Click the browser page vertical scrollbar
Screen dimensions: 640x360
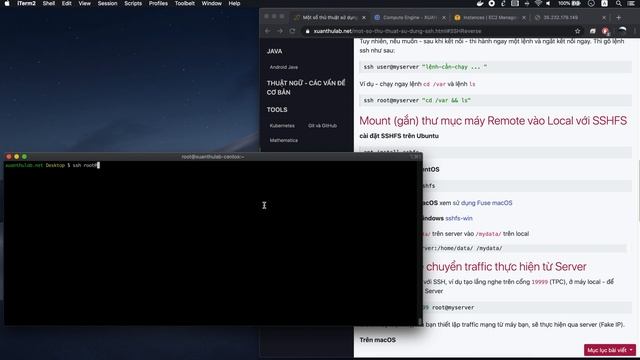tap(638, 190)
